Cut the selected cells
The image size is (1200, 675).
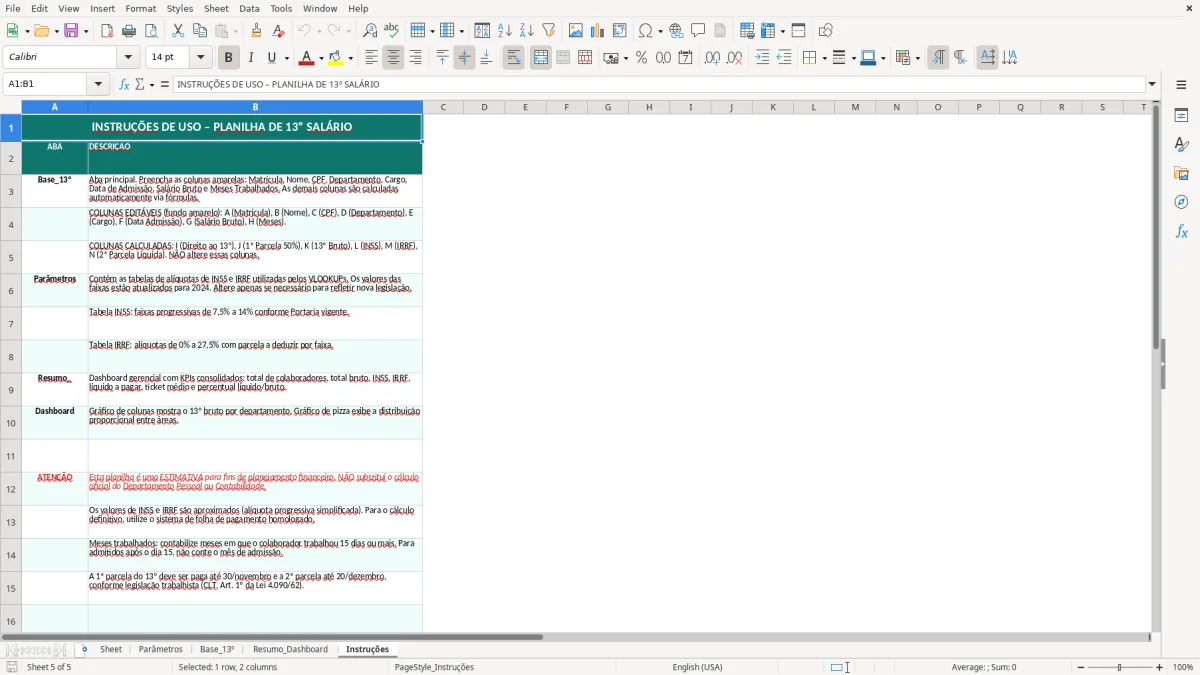(178, 31)
